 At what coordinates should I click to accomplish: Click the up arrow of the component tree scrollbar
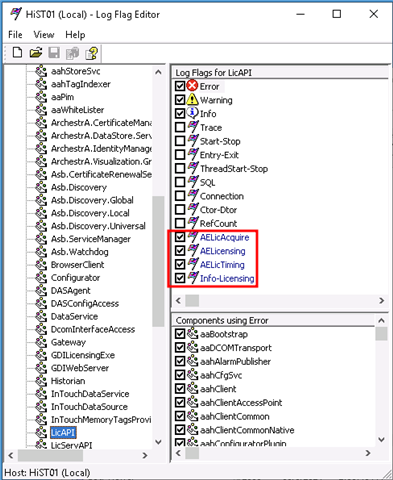point(159,72)
